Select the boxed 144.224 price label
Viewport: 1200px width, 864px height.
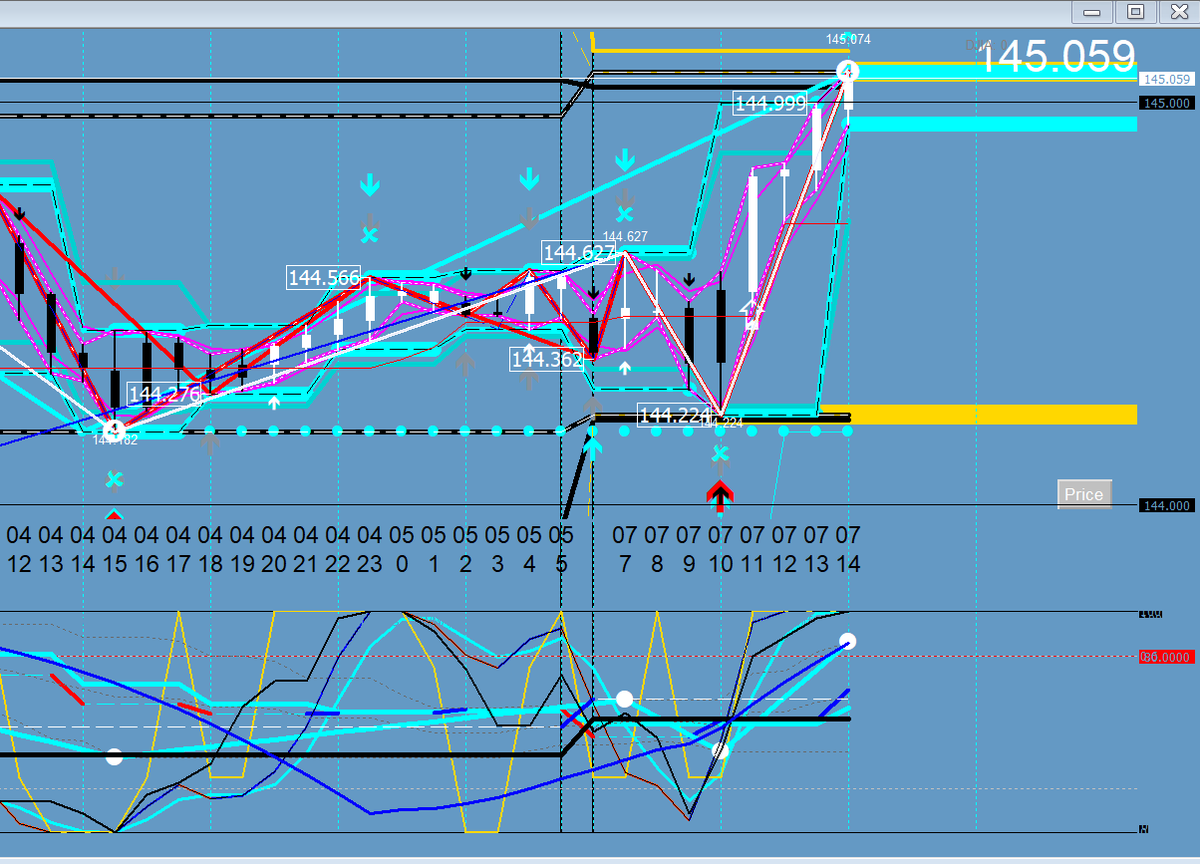tap(674, 415)
